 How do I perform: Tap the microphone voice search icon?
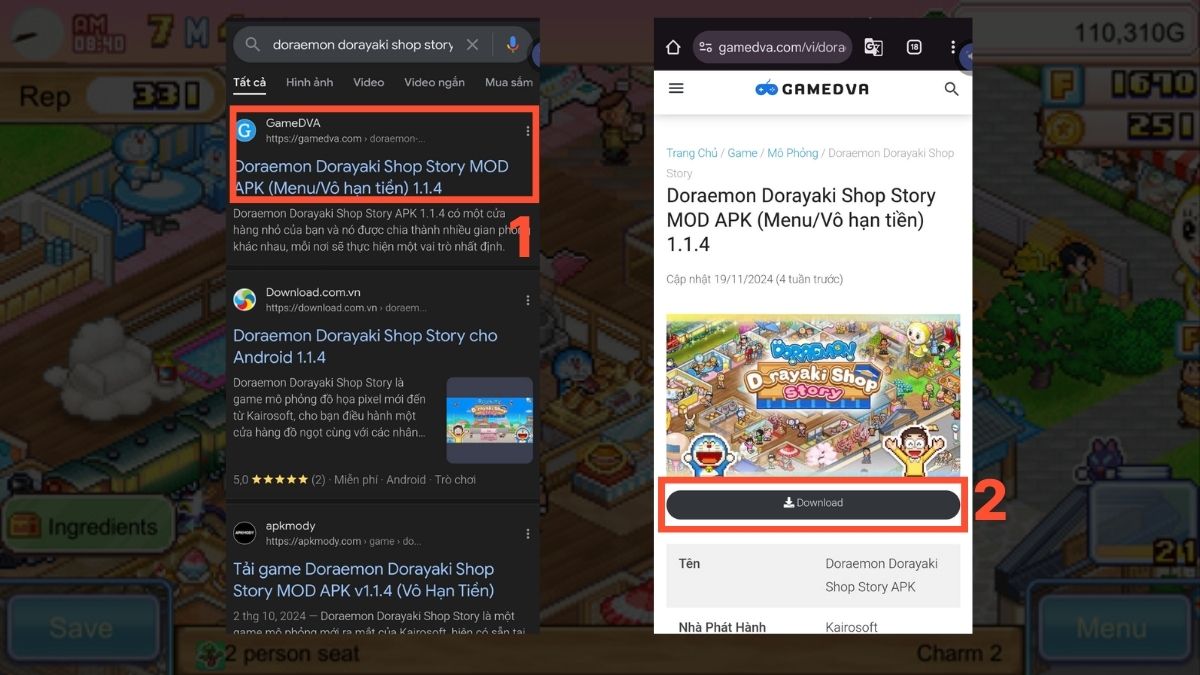[x=512, y=45]
